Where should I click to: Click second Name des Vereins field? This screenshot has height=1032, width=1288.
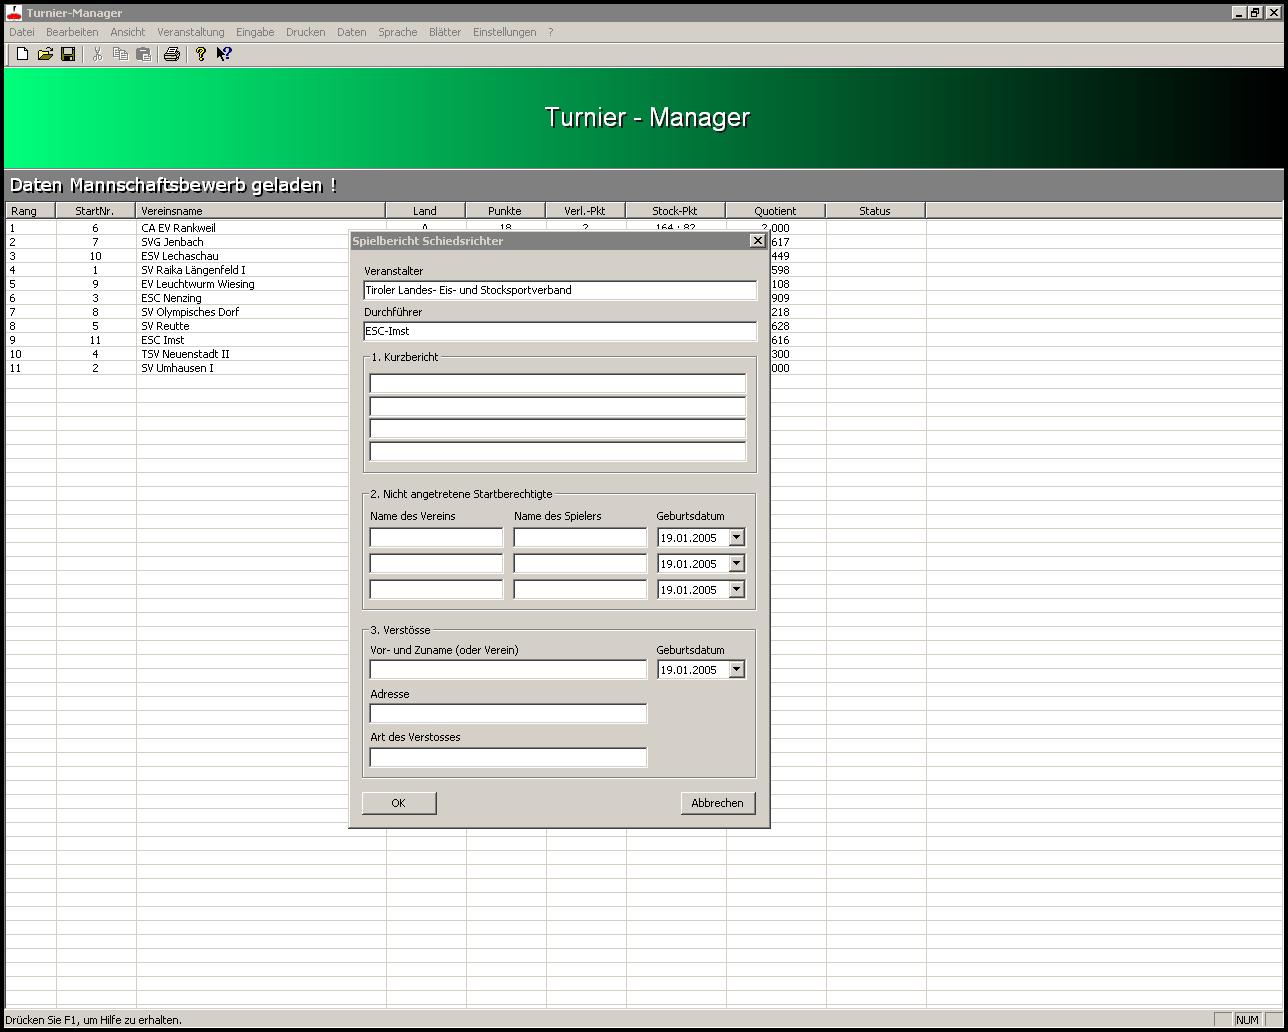point(436,564)
